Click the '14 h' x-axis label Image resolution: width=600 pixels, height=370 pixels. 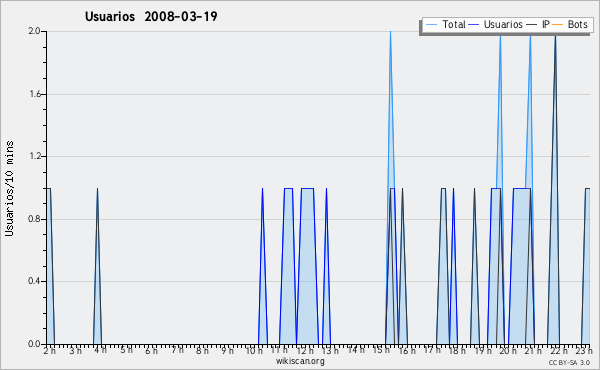pos(355,350)
